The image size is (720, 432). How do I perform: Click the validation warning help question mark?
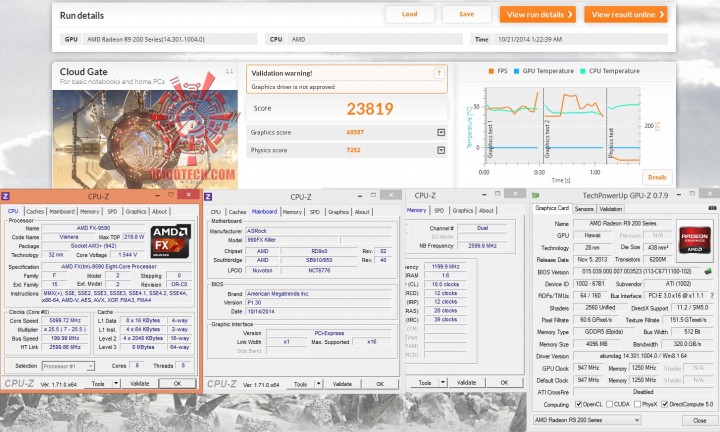439,73
